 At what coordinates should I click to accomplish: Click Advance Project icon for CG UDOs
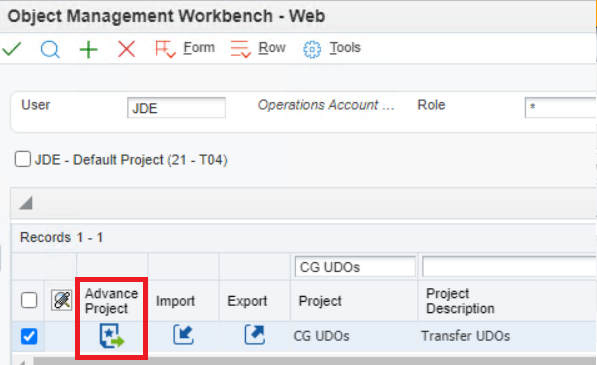112,336
